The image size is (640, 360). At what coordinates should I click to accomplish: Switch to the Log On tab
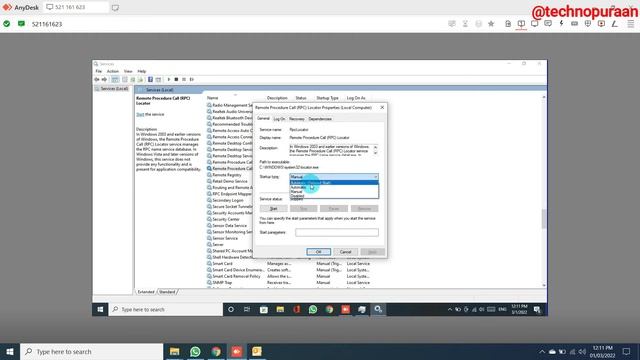click(x=279, y=119)
